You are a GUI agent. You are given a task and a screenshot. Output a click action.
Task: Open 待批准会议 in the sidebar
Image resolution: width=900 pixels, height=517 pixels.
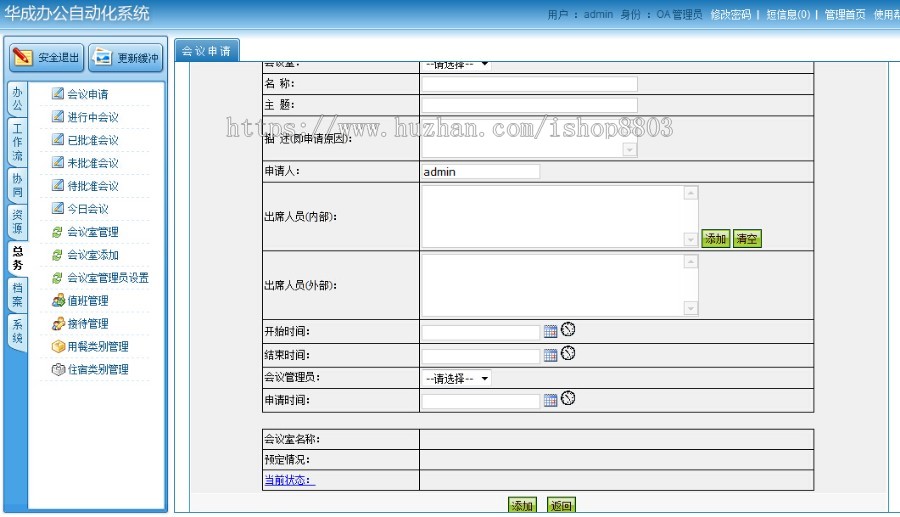pyautogui.click(x=93, y=186)
